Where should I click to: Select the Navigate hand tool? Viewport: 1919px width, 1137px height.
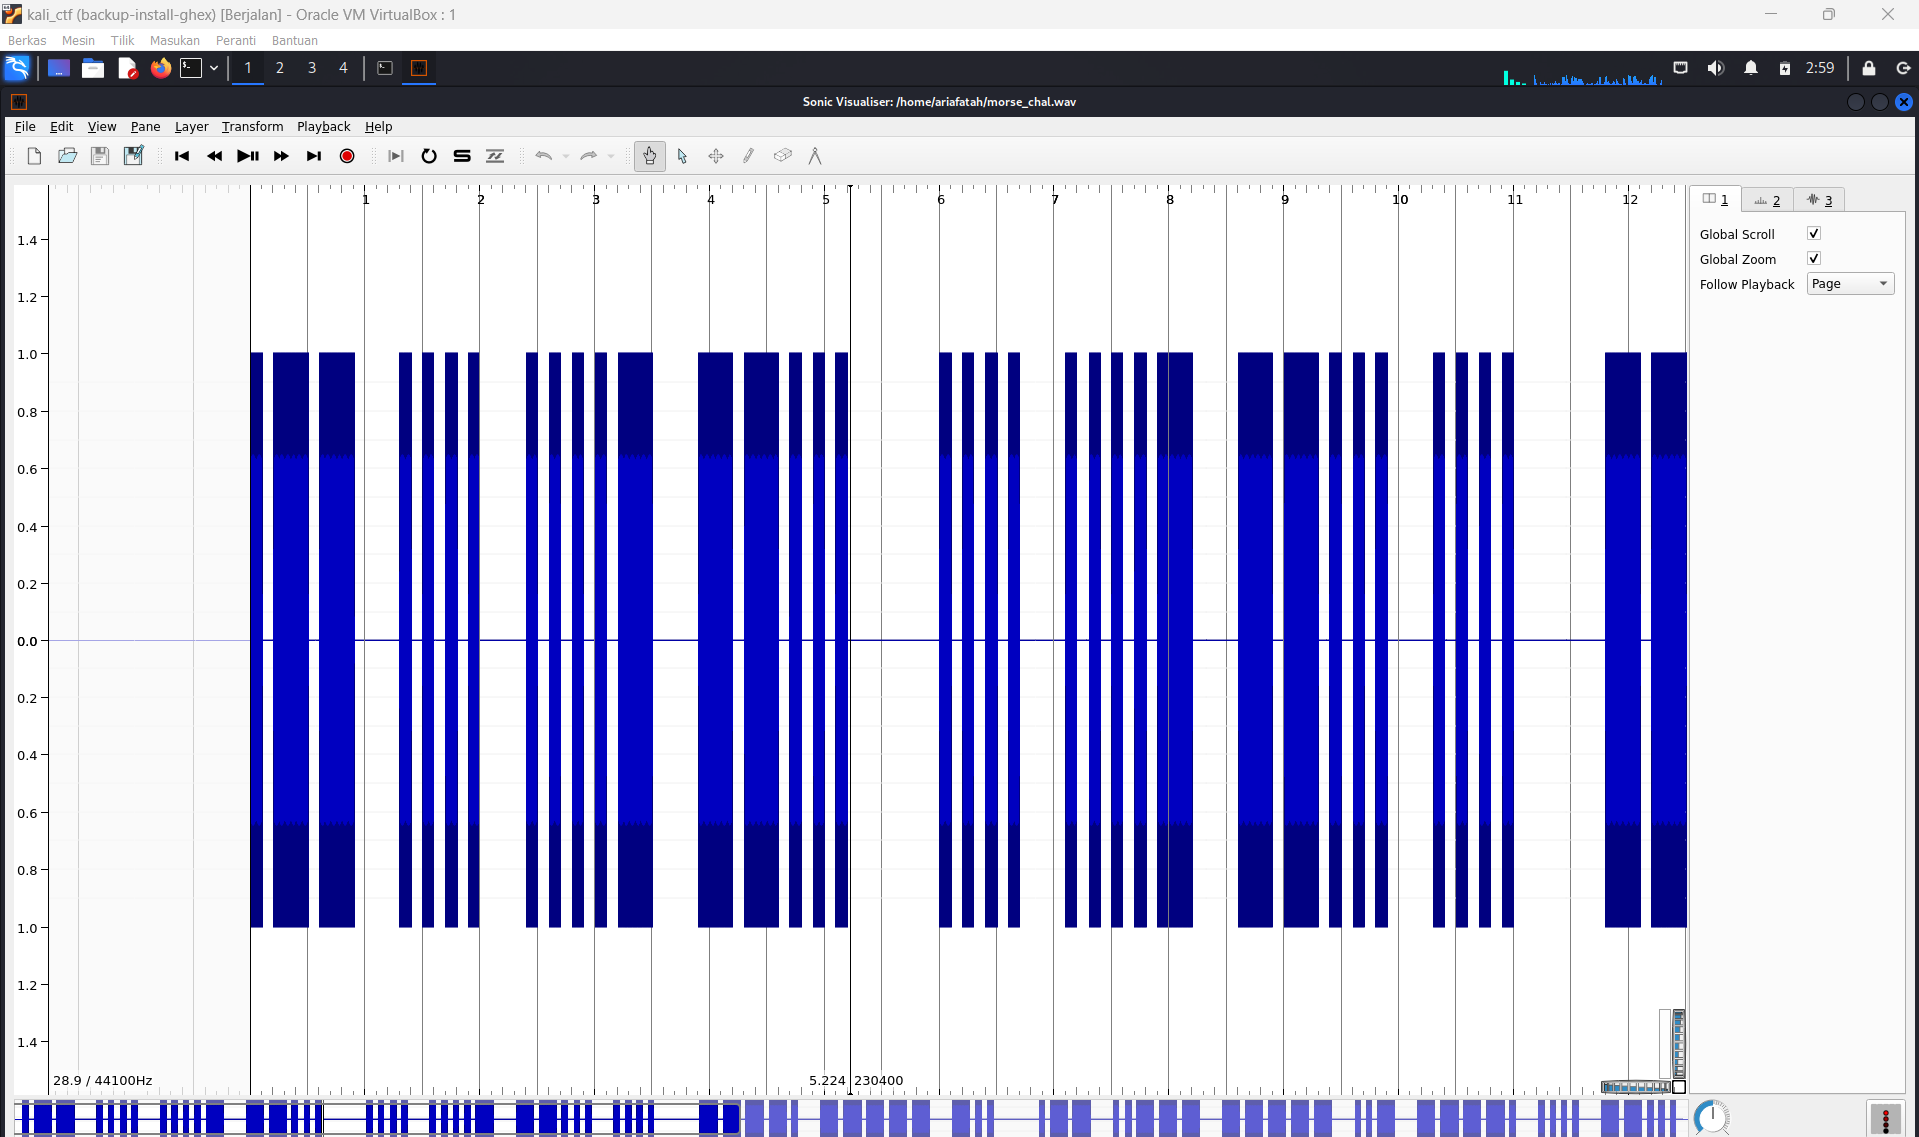[650, 156]
